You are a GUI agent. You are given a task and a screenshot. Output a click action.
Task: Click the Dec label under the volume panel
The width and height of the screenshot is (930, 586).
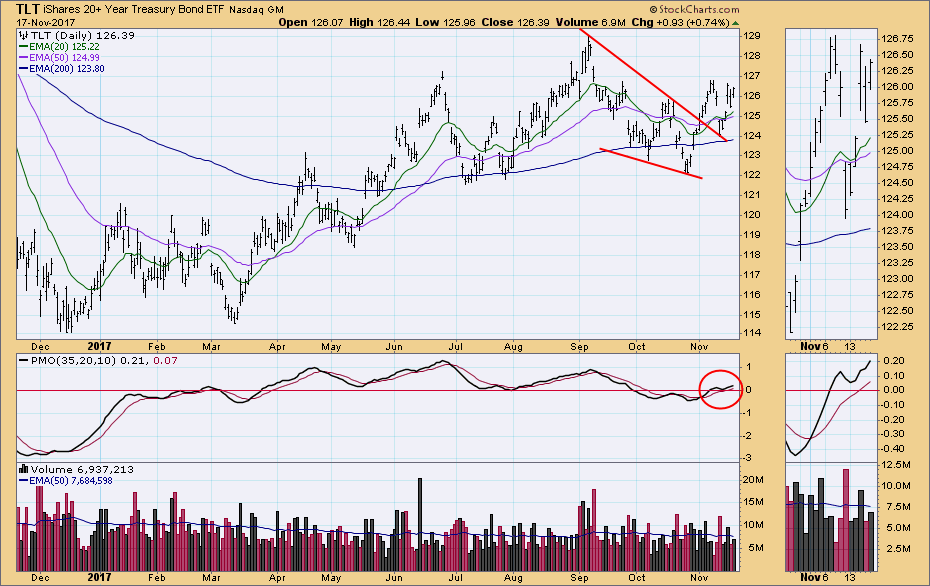[x=40, y=577]
